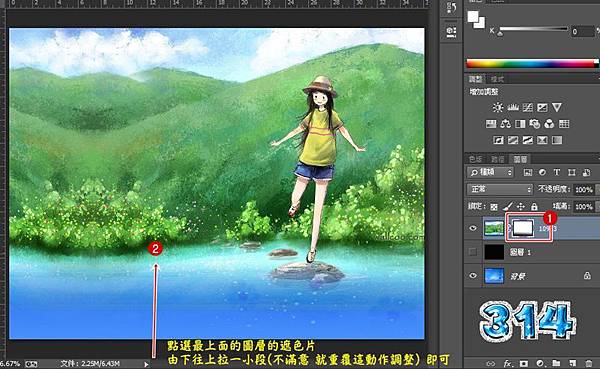
Task: Click the gradient-filled square adjustment icon
Action: point(557,140)
